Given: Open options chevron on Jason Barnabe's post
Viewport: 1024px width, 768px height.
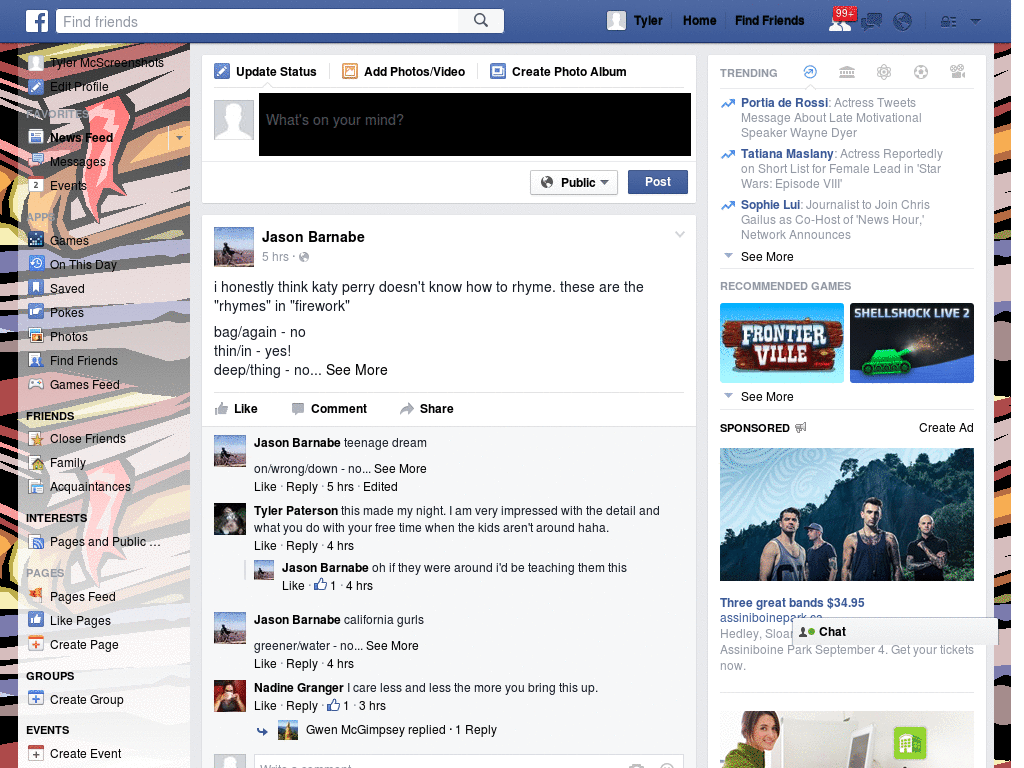Looking at the screenshot, I should tap(680, 234).
